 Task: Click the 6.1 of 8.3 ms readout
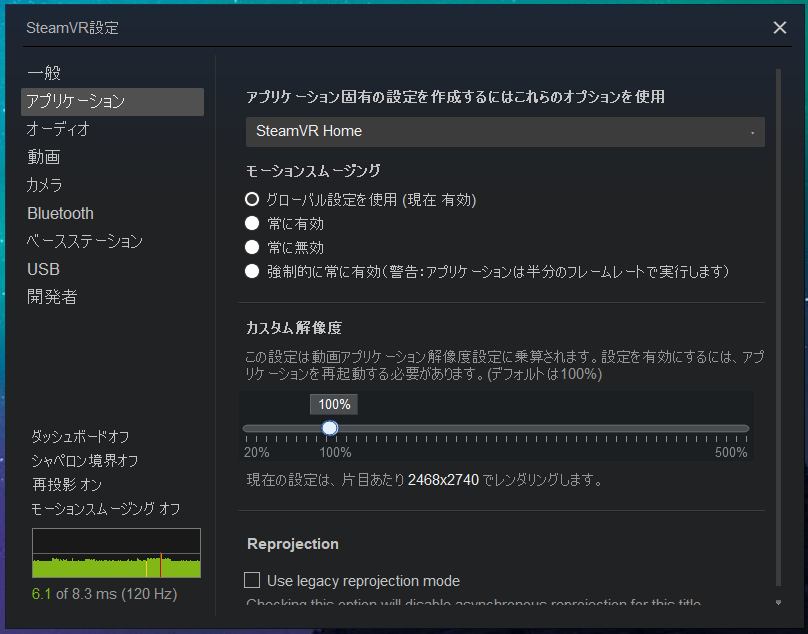click(105, 594)
